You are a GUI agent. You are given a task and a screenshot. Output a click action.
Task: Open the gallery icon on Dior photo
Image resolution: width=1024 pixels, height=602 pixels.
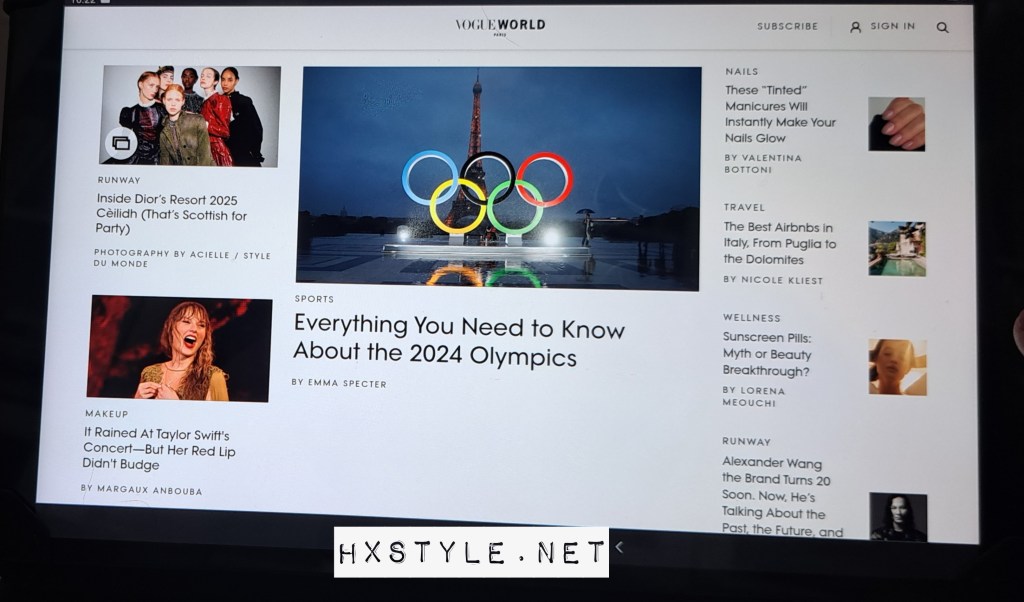(x=121, y=143)
